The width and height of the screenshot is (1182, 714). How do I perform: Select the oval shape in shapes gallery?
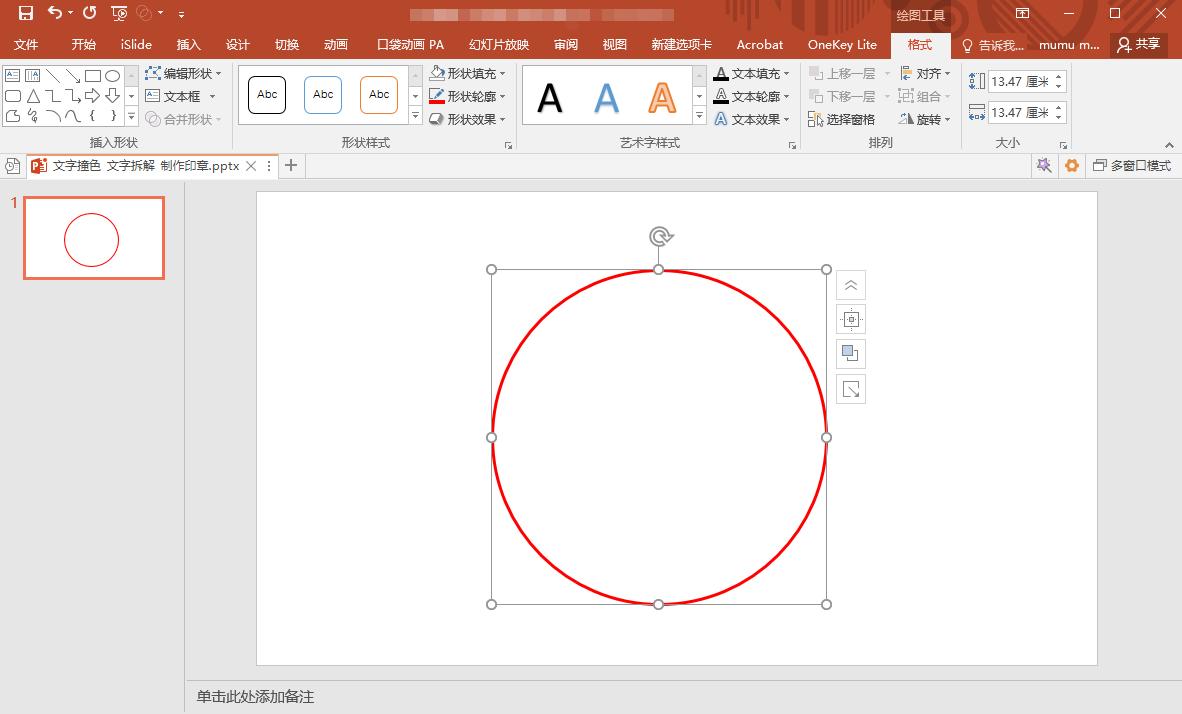pos(113,76)
